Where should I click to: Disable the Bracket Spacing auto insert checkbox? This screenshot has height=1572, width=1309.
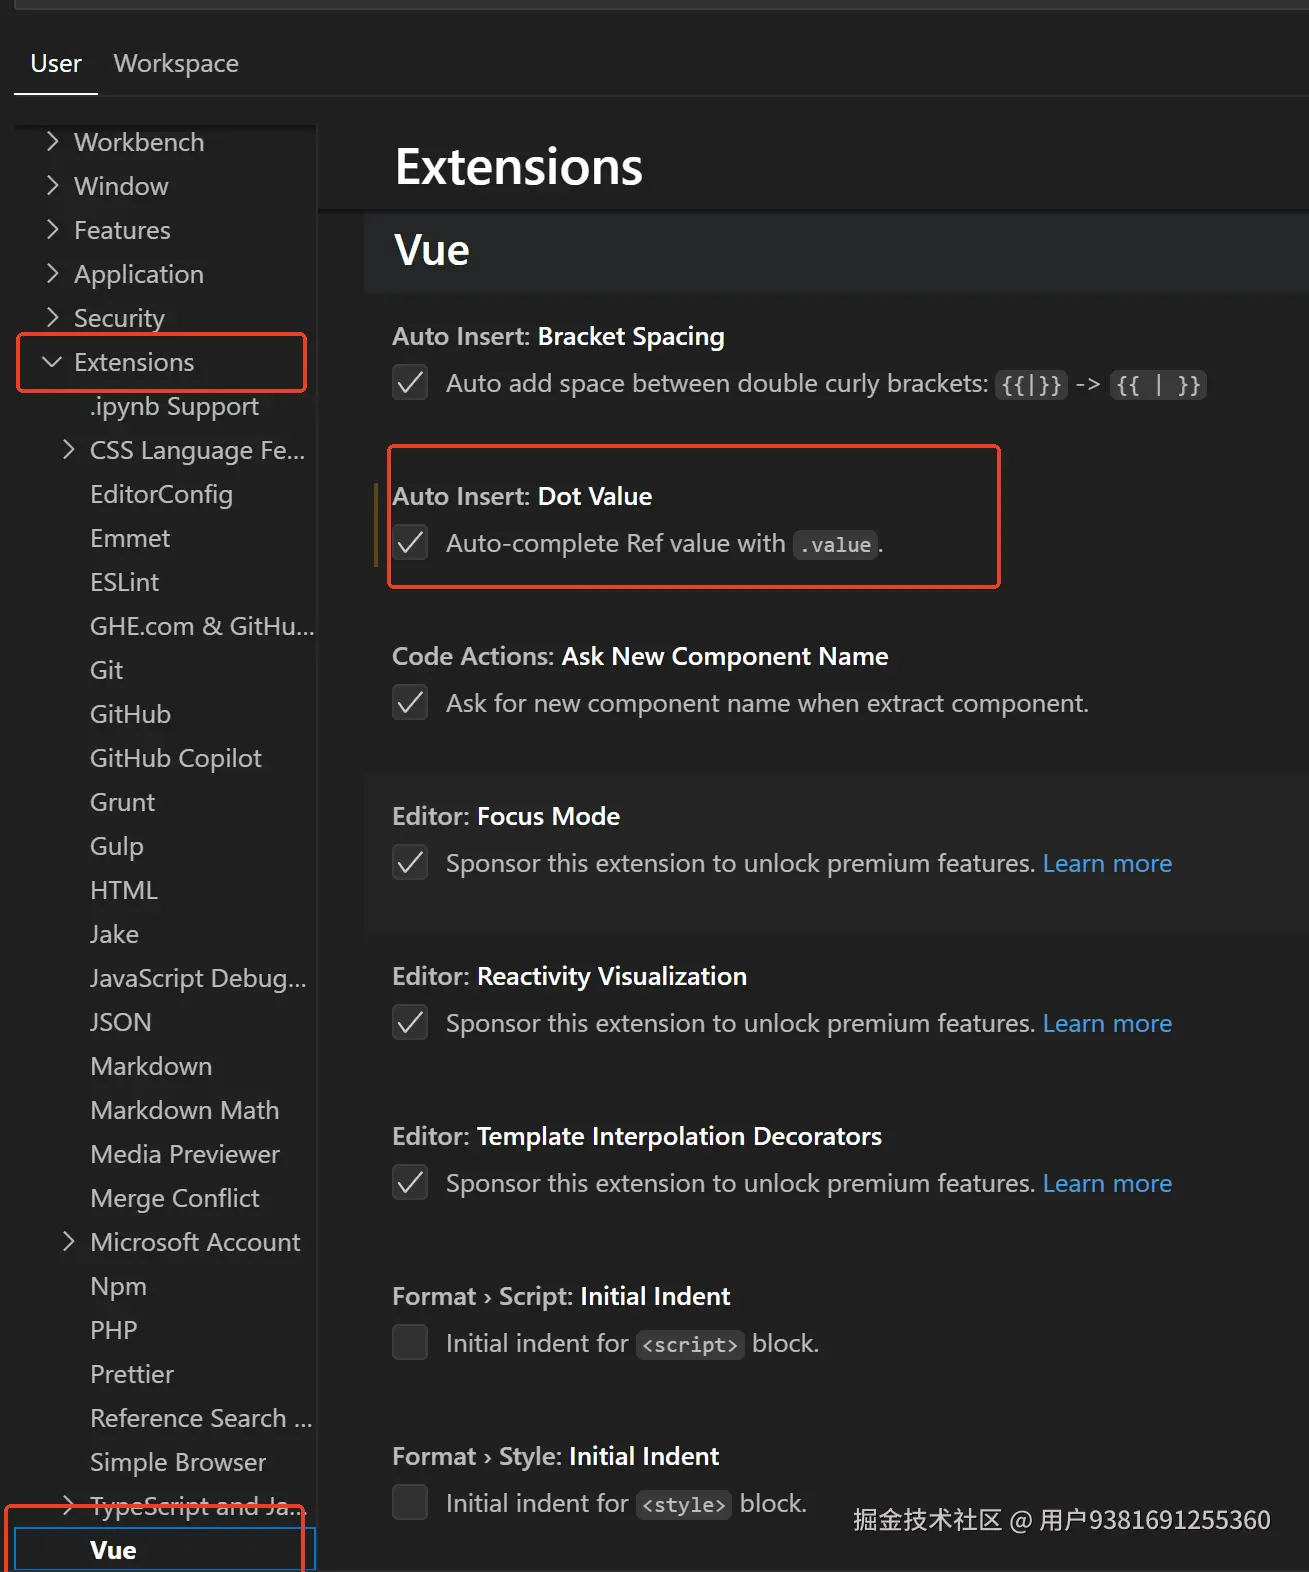pos(410,383)
